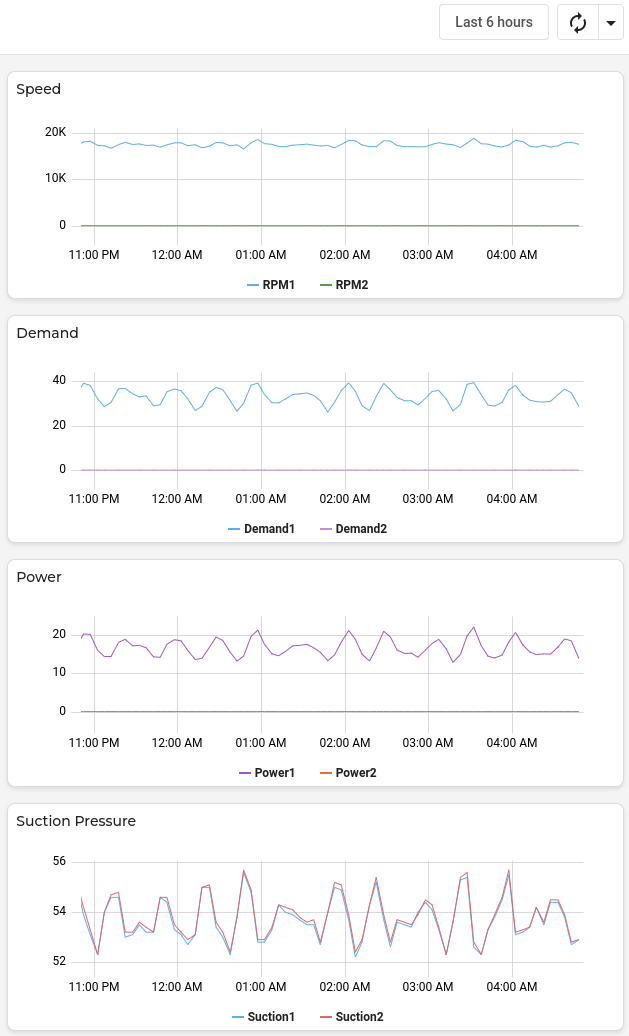This screenshot has width=629, height=1036.
Task: Toggle Demand2 series in Demand legend
Action: click(353, 529)
